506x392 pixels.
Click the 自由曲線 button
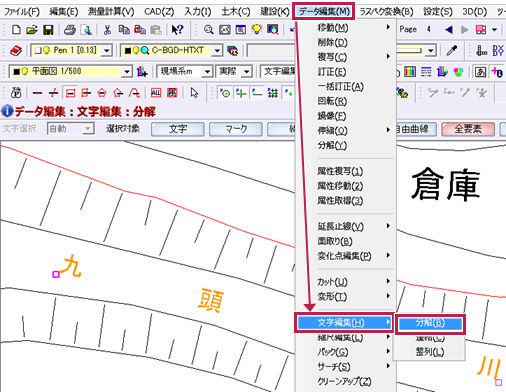pyautogui.click(x=416, y=129)
